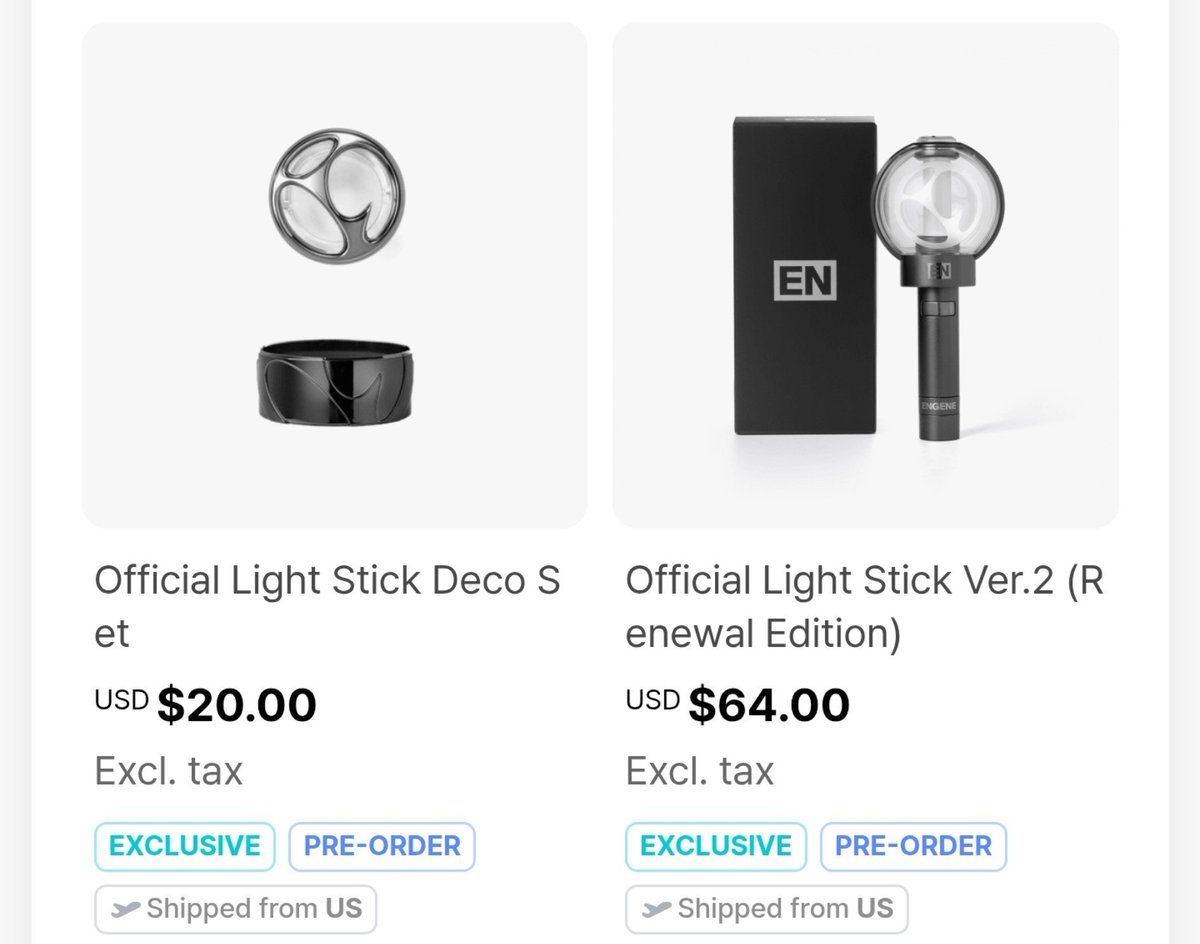Image resolution: width=1200 pixels, height=944 pixels.
Task: Click the EXCLUSIVE badge under Deco Set
Action: 184,846
